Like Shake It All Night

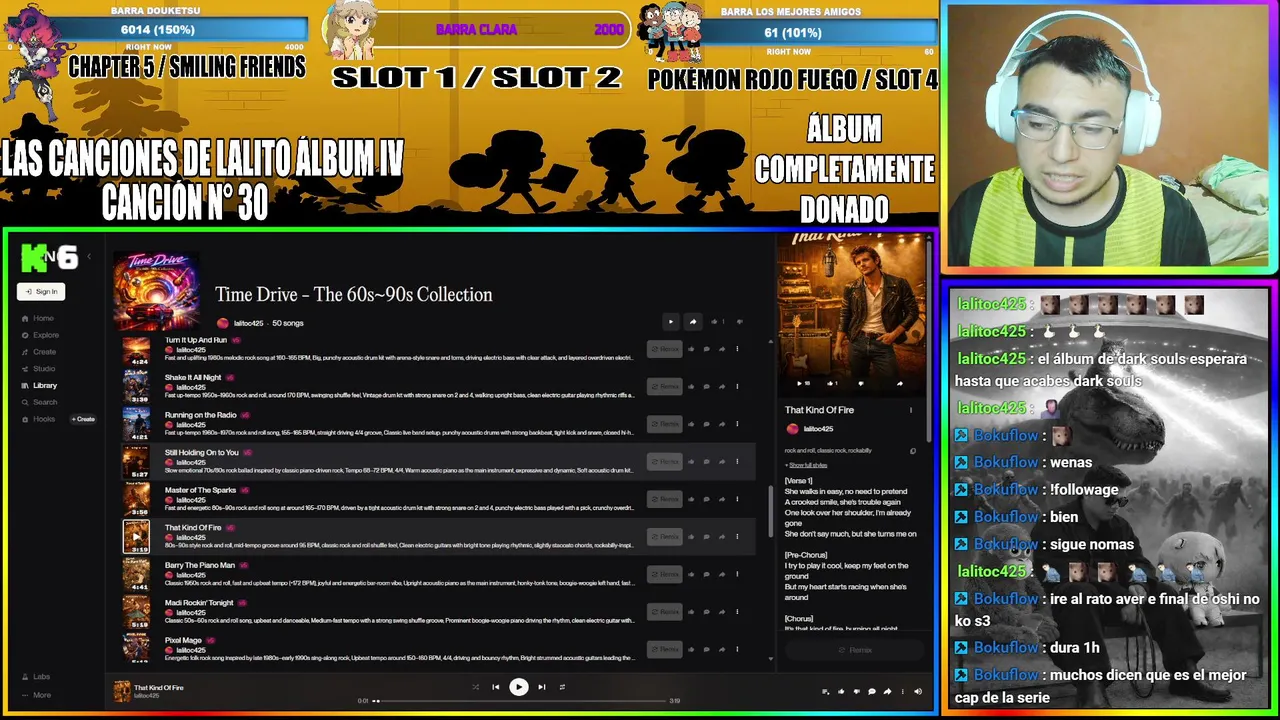[x=691, y=387]
